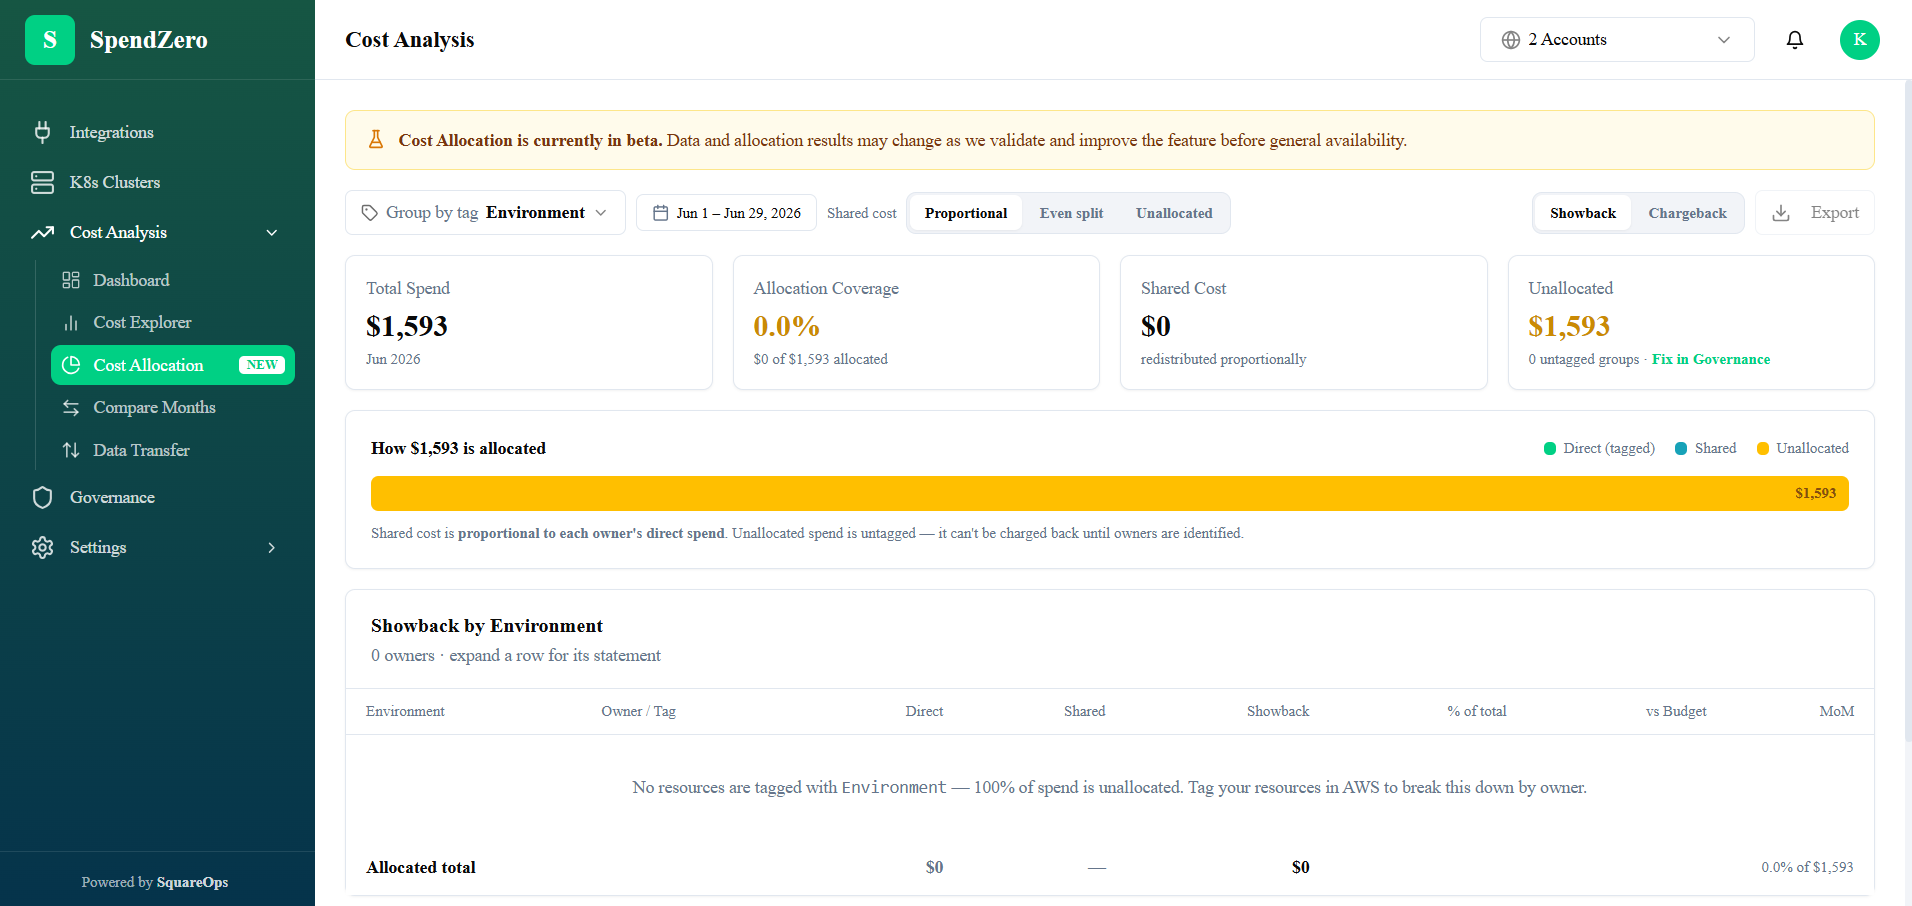
Task: Click the yellow $1,593 allocation bar
Action: tap(1110, 493)
